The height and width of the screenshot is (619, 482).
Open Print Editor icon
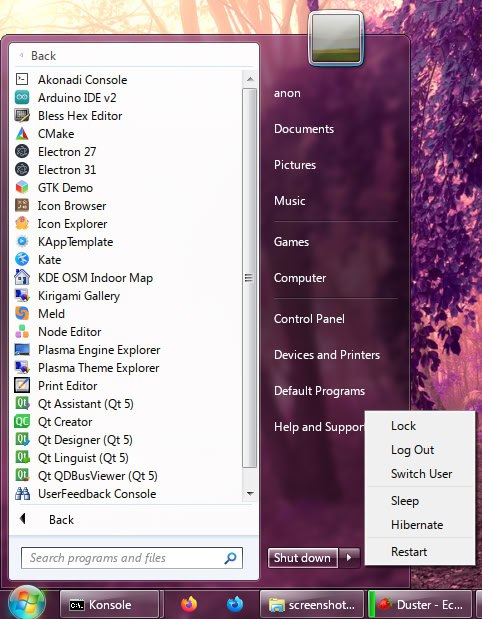pyautogui.click(x=22, y=386)
